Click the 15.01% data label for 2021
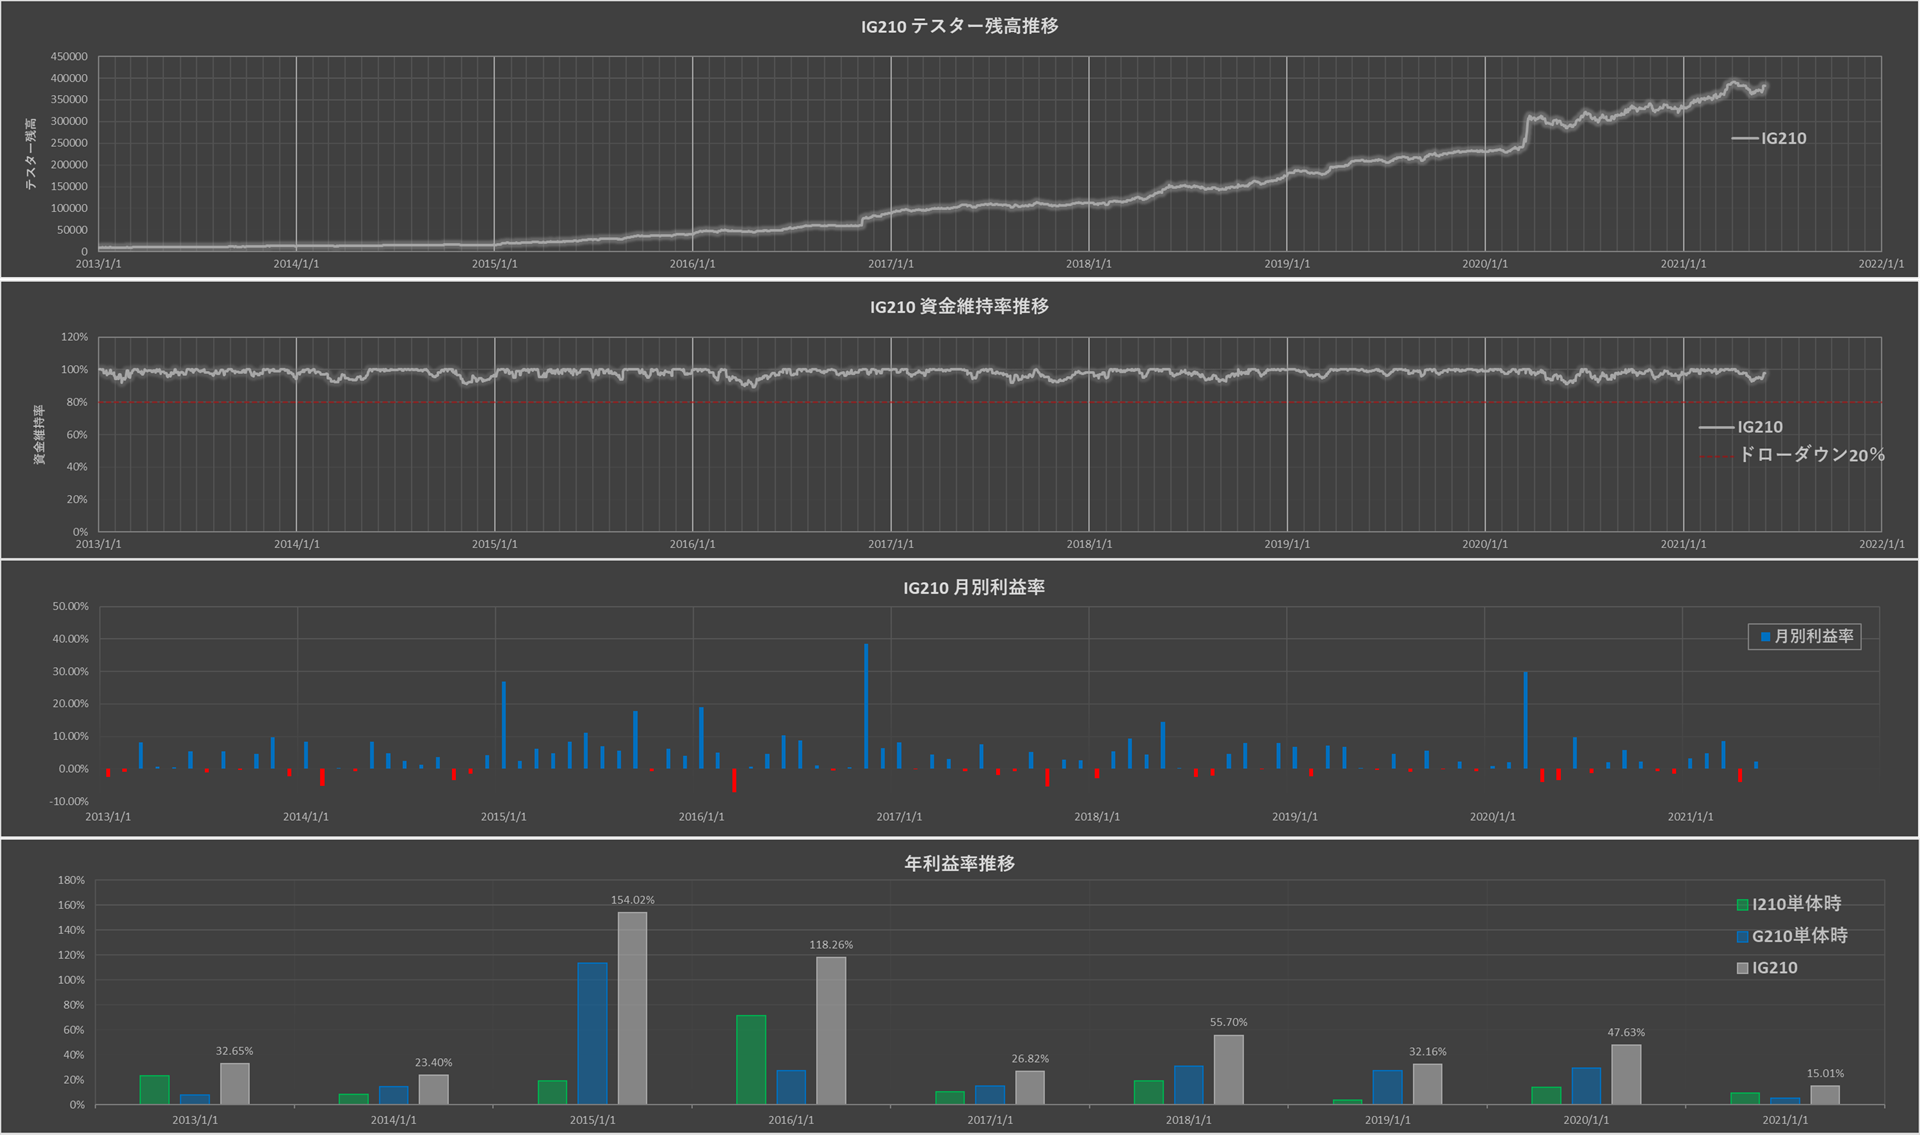The image size is (1920, 1135). (x=1825, y=1074)
